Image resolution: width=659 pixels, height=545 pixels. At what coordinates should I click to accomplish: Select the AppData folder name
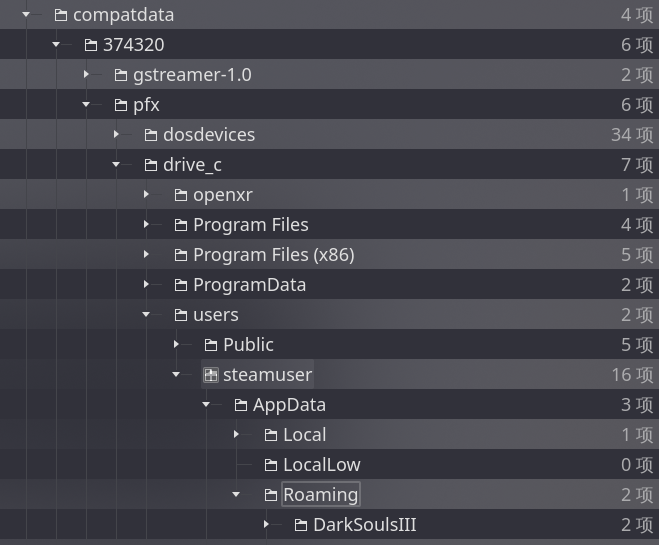point(289,405)
